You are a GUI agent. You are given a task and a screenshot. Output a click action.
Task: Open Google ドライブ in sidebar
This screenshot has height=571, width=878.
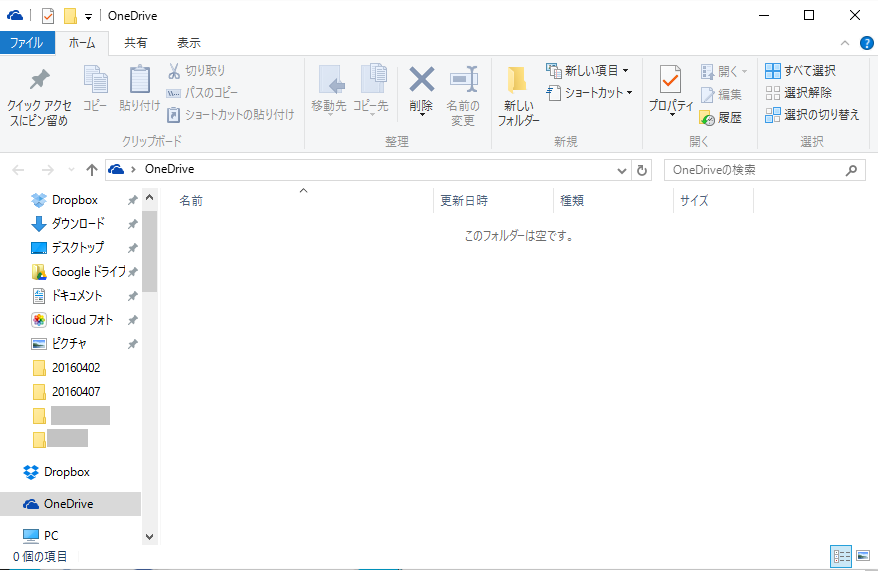coord(88,272)
